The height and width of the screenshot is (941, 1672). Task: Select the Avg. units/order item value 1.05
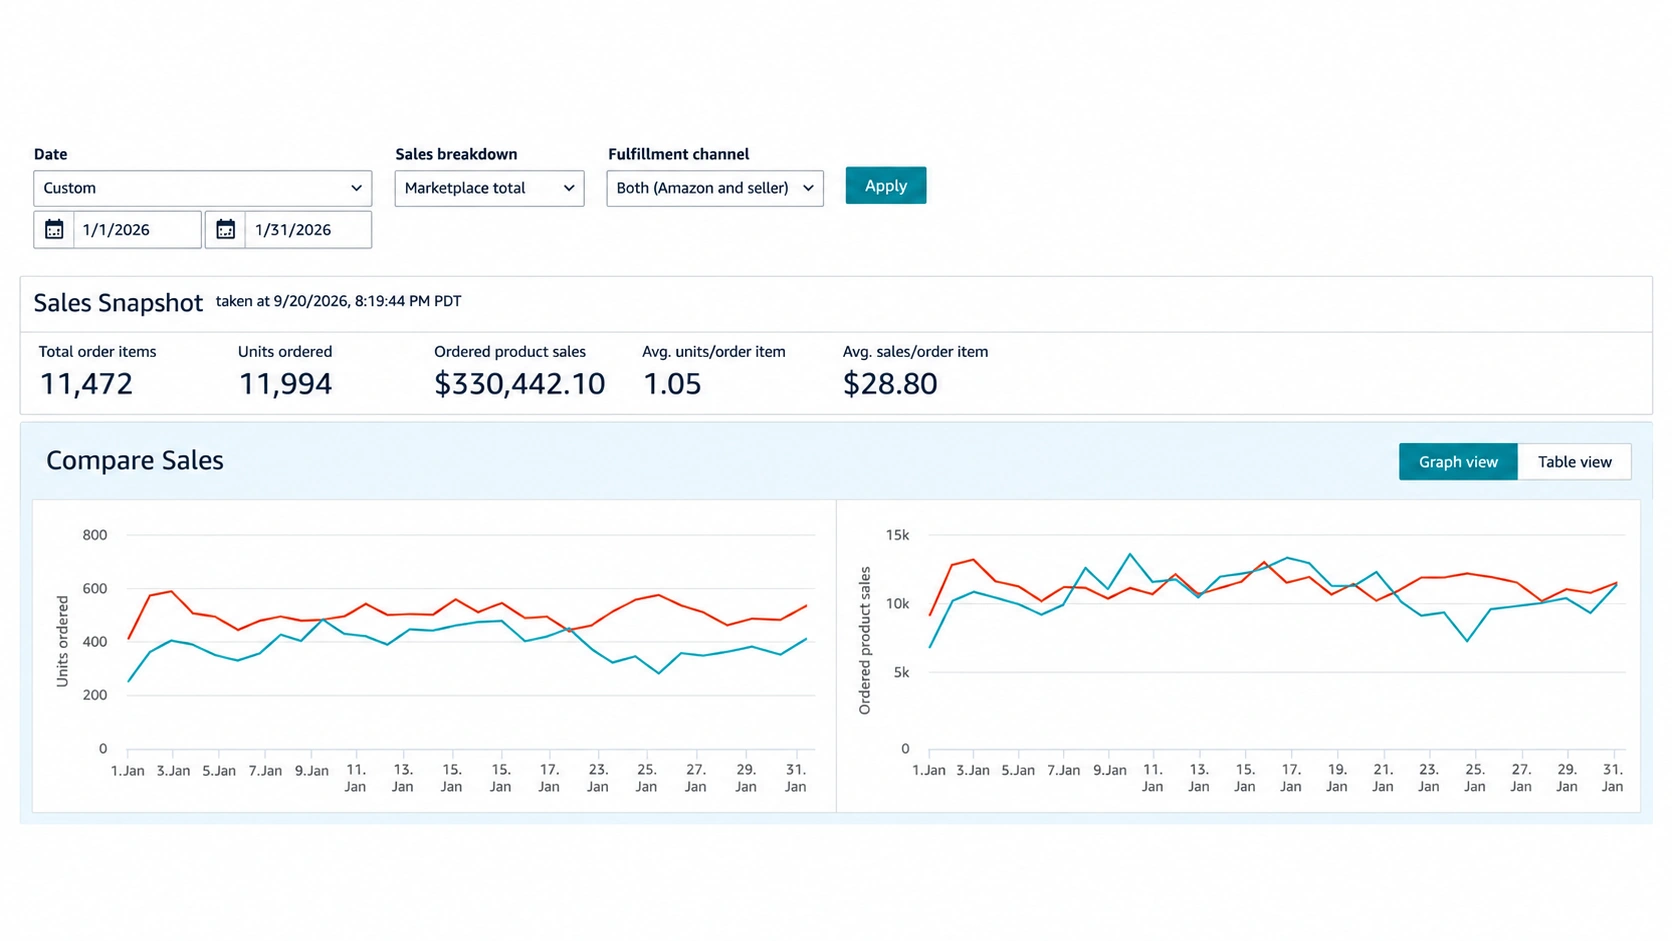click(x=672, y=384)
